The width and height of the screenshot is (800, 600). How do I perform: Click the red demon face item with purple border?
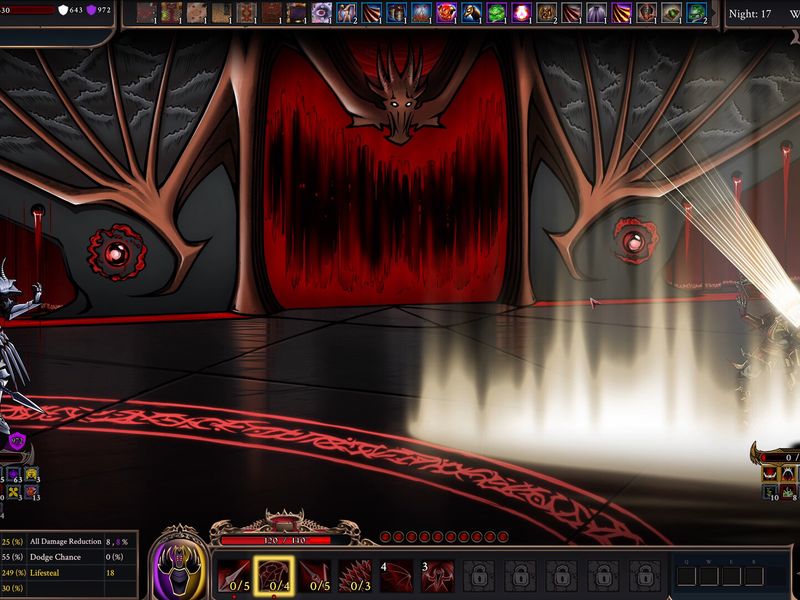pyautogui.click(x=446, y=13)
